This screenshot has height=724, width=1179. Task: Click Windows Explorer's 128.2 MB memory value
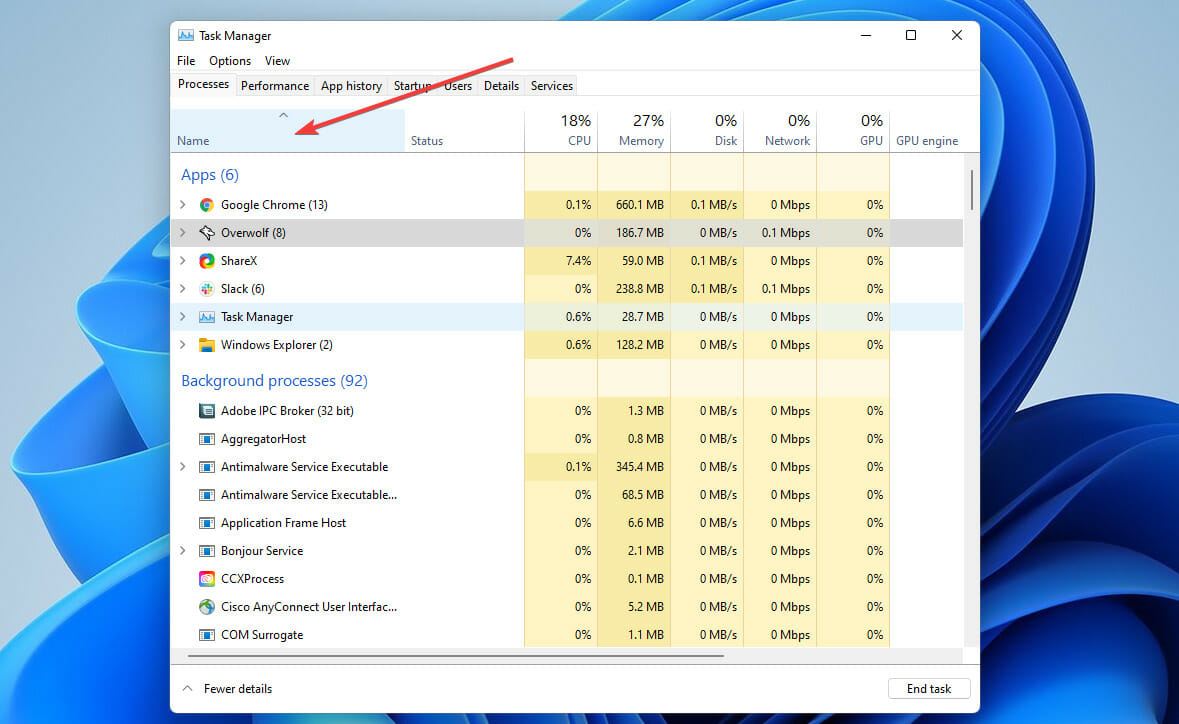640,344
